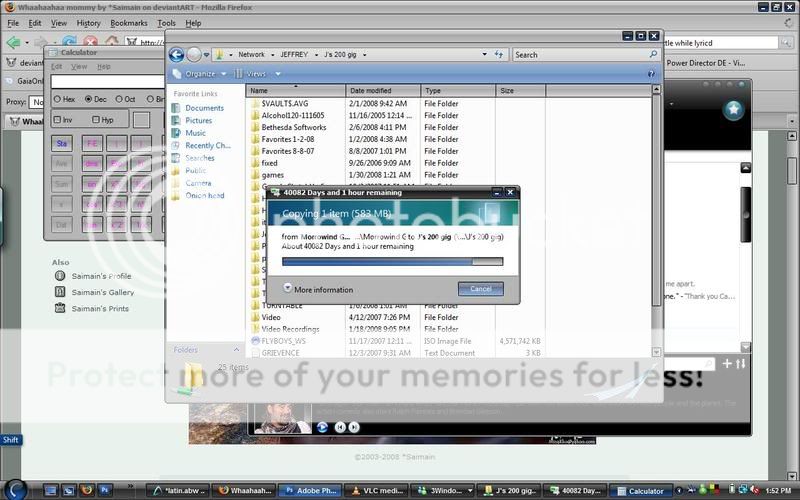Open Music in Favorite Links
The height and width of the screenshot is (500, 800).
click(x=195, y=133)
